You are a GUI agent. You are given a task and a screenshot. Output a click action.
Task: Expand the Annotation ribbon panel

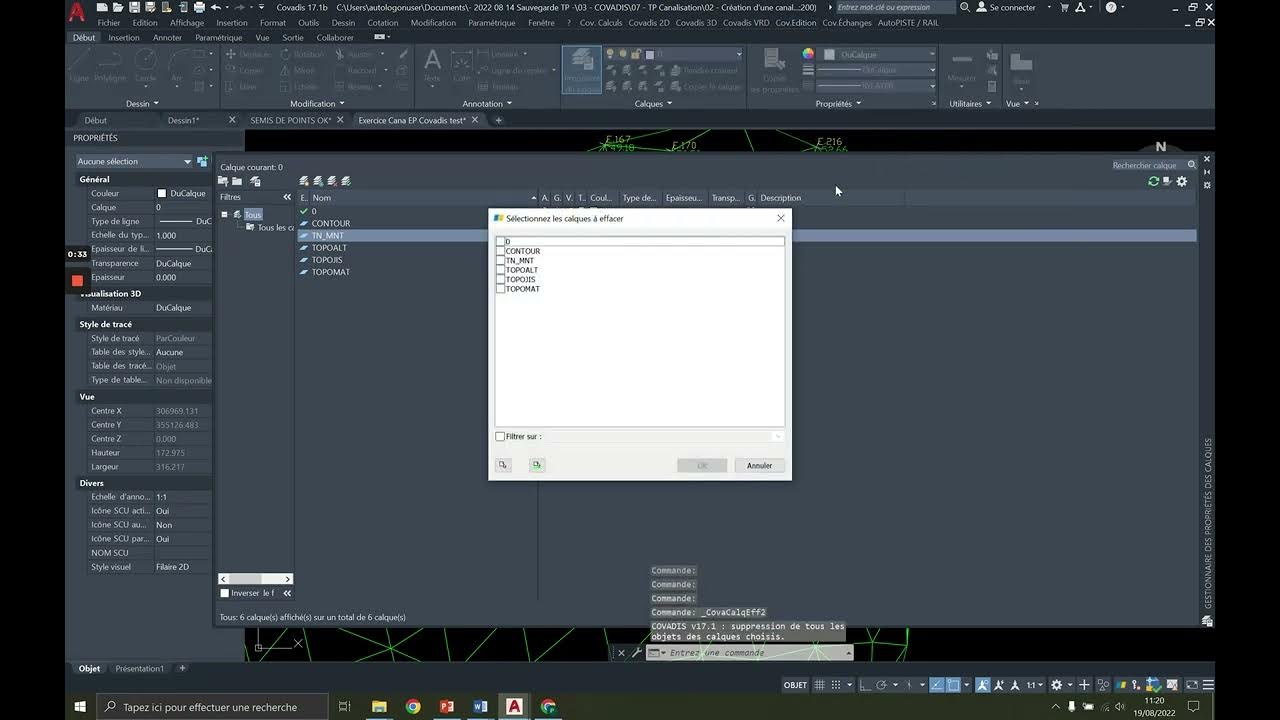point(487,103)
